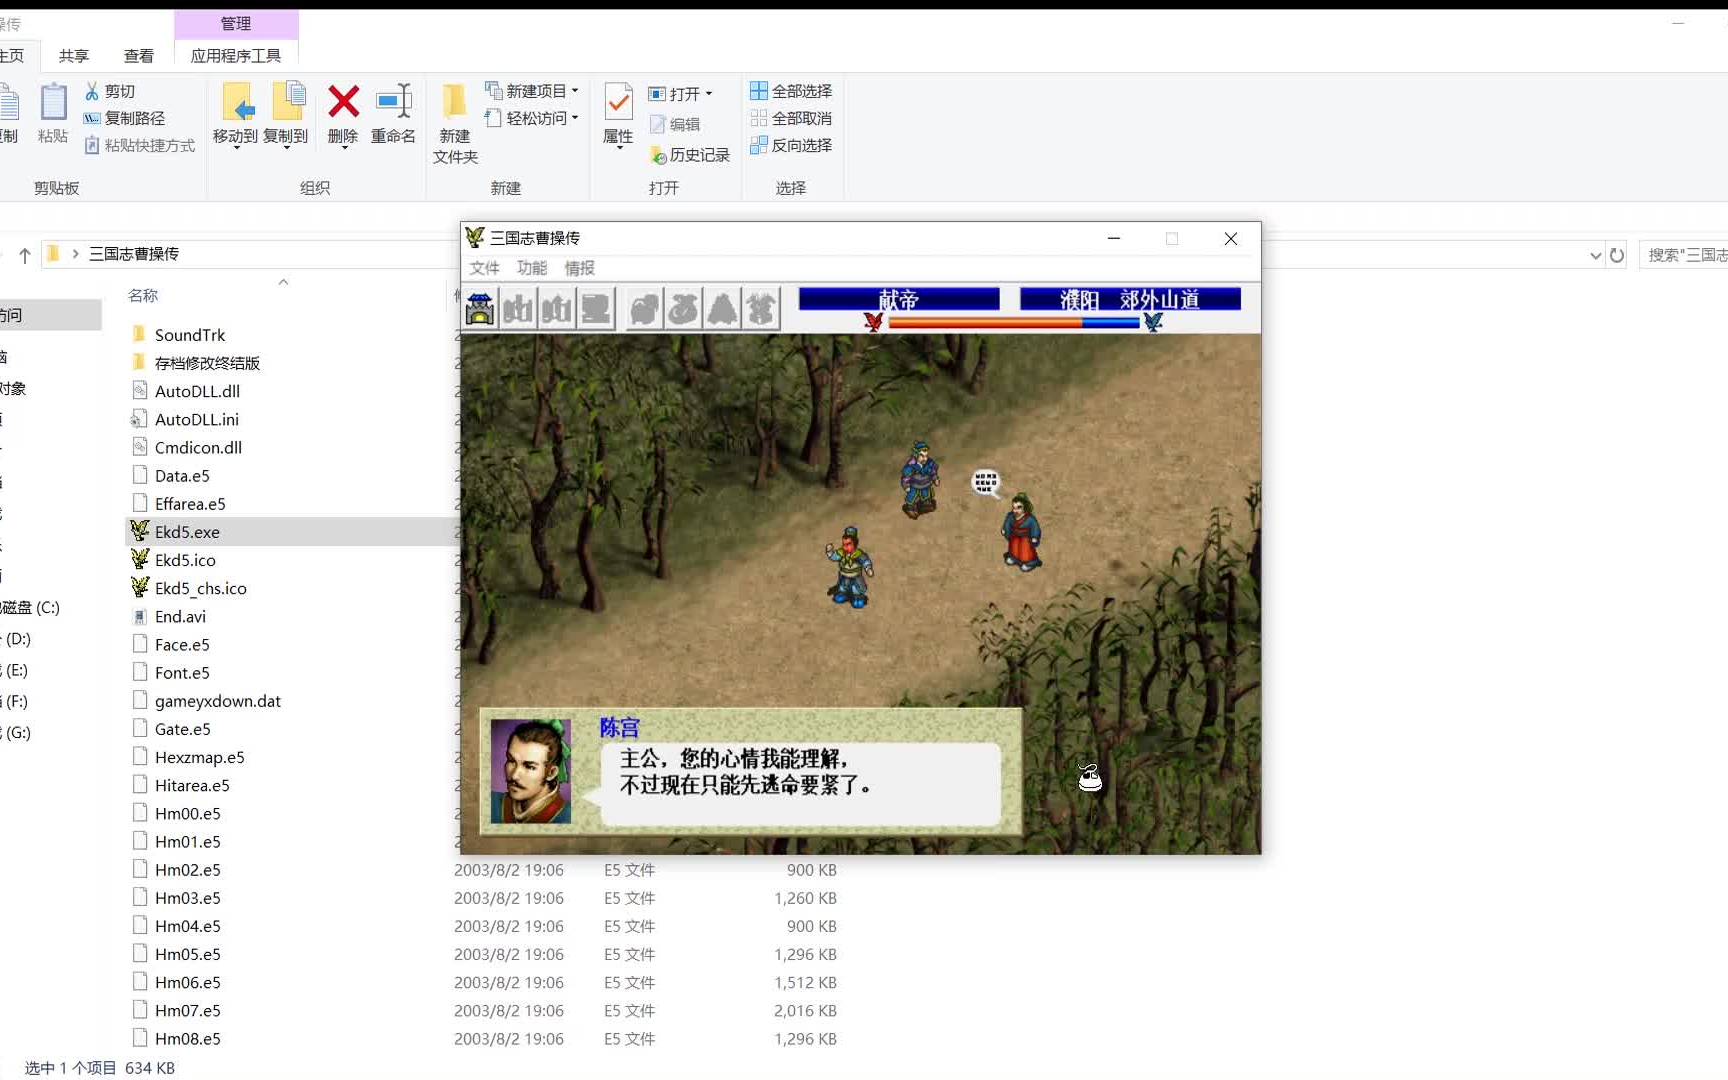Click the red phoenix emblem on the gauge

click(874, 322)
